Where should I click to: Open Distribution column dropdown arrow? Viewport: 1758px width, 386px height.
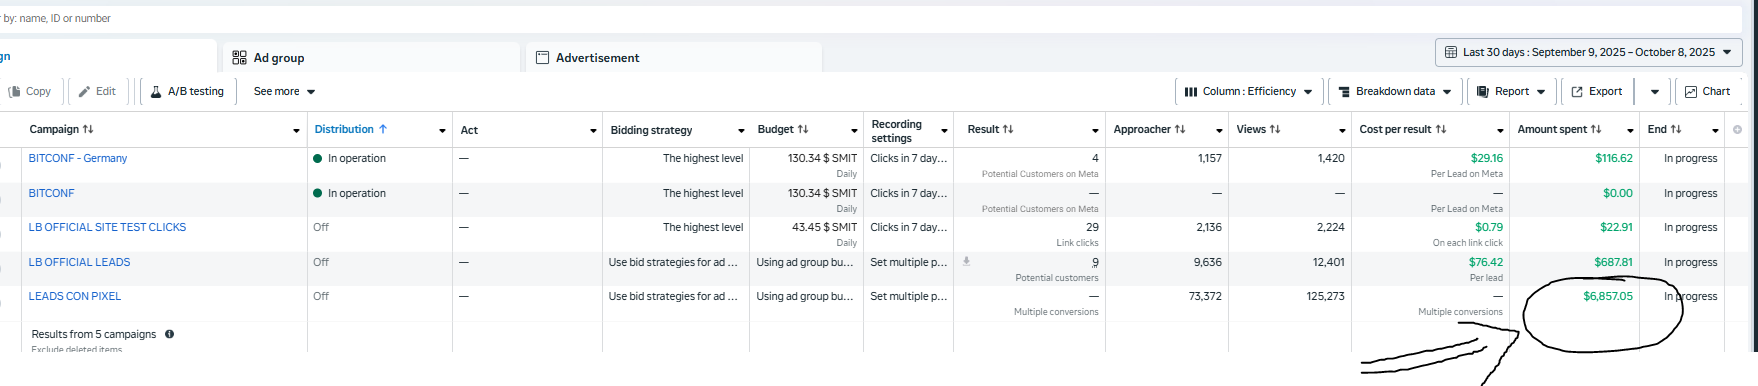coord(442,131)
